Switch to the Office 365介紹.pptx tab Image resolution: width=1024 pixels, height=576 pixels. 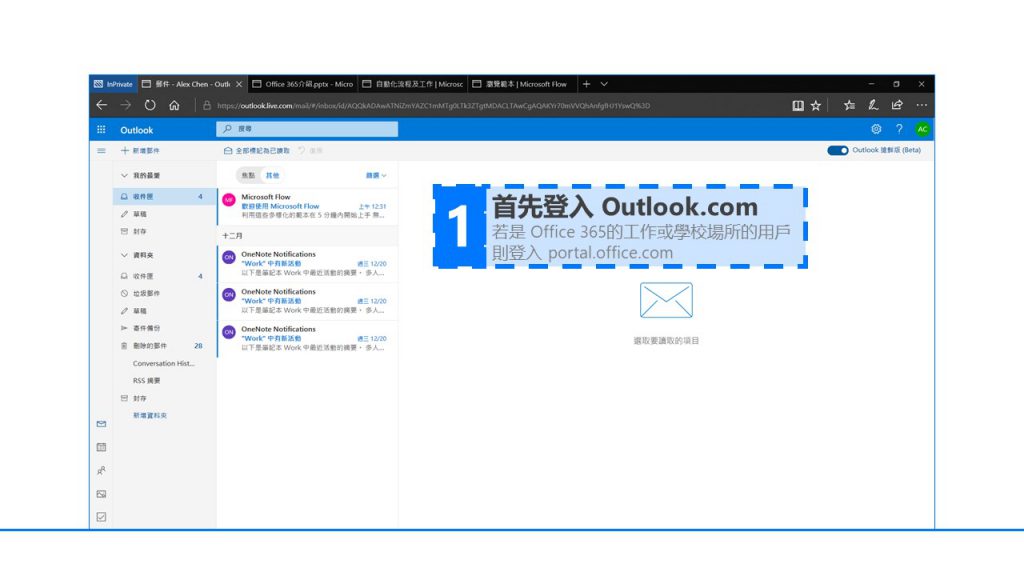[x=303, y=84]
